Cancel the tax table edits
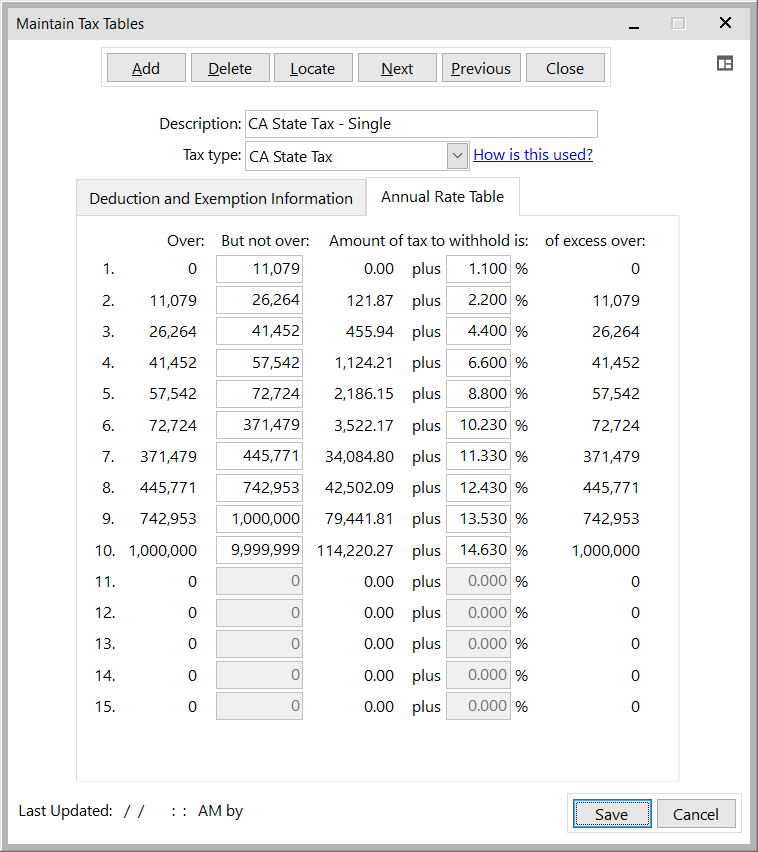 (695, 814)
